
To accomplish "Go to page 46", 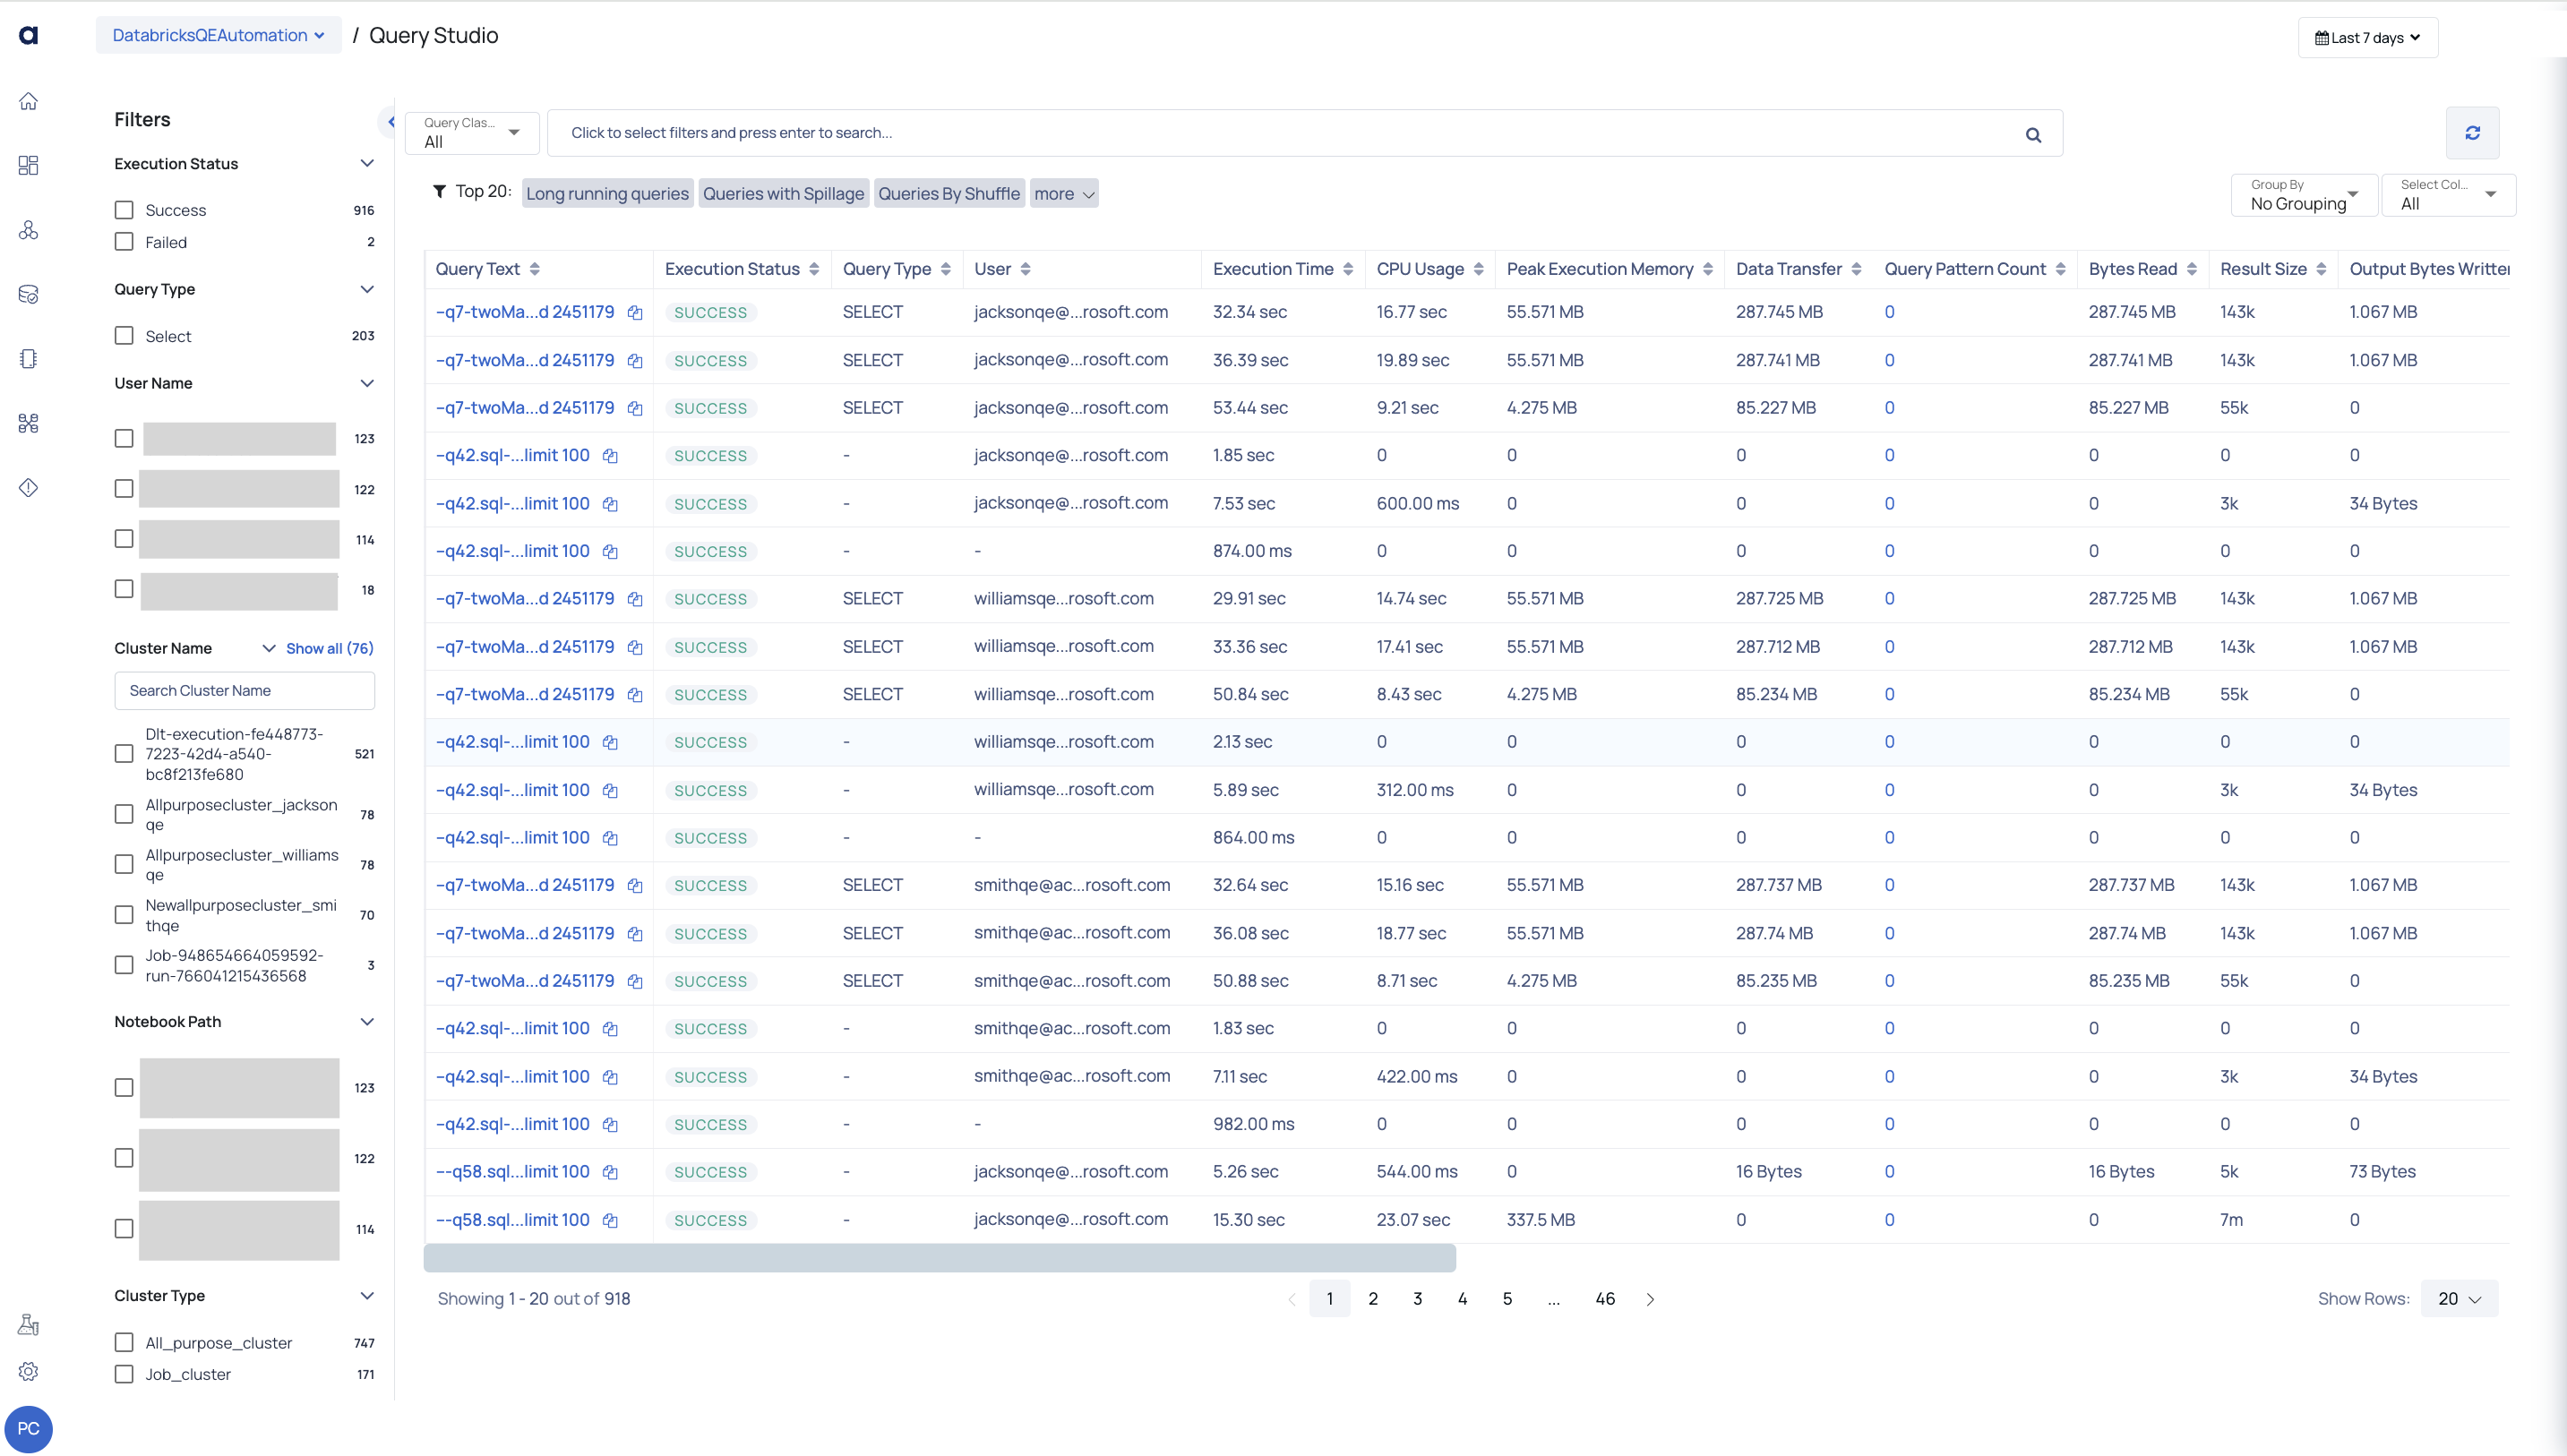I will click(x=1605, y=1299).
